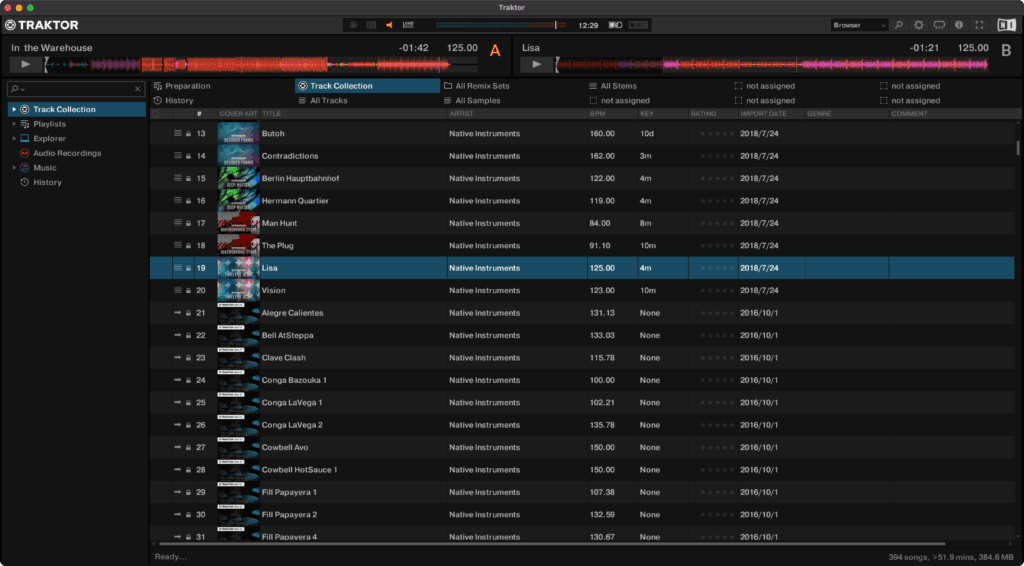Expand the Playlists tree node
Image resolution: width=1024 pixels, height=566 pixels.
(x=13, y=124)
